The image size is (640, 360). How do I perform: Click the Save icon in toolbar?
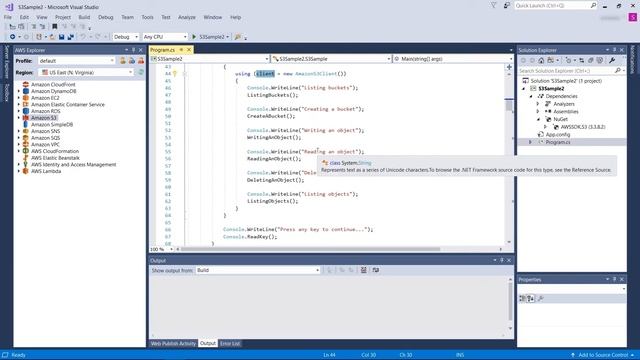(x=62, y=37)
